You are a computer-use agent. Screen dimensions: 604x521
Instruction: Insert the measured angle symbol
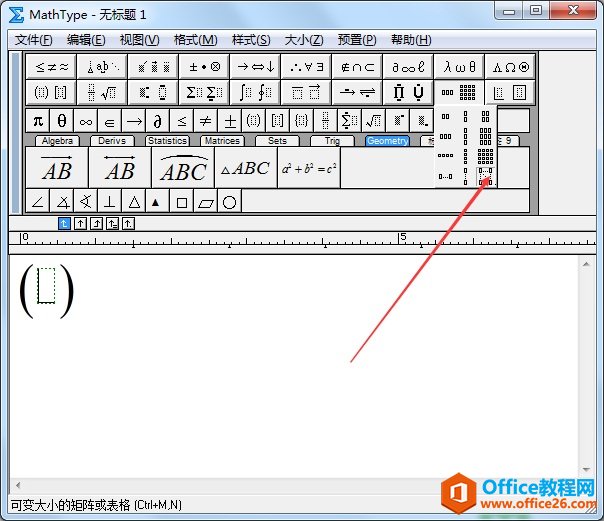point(61,201)
